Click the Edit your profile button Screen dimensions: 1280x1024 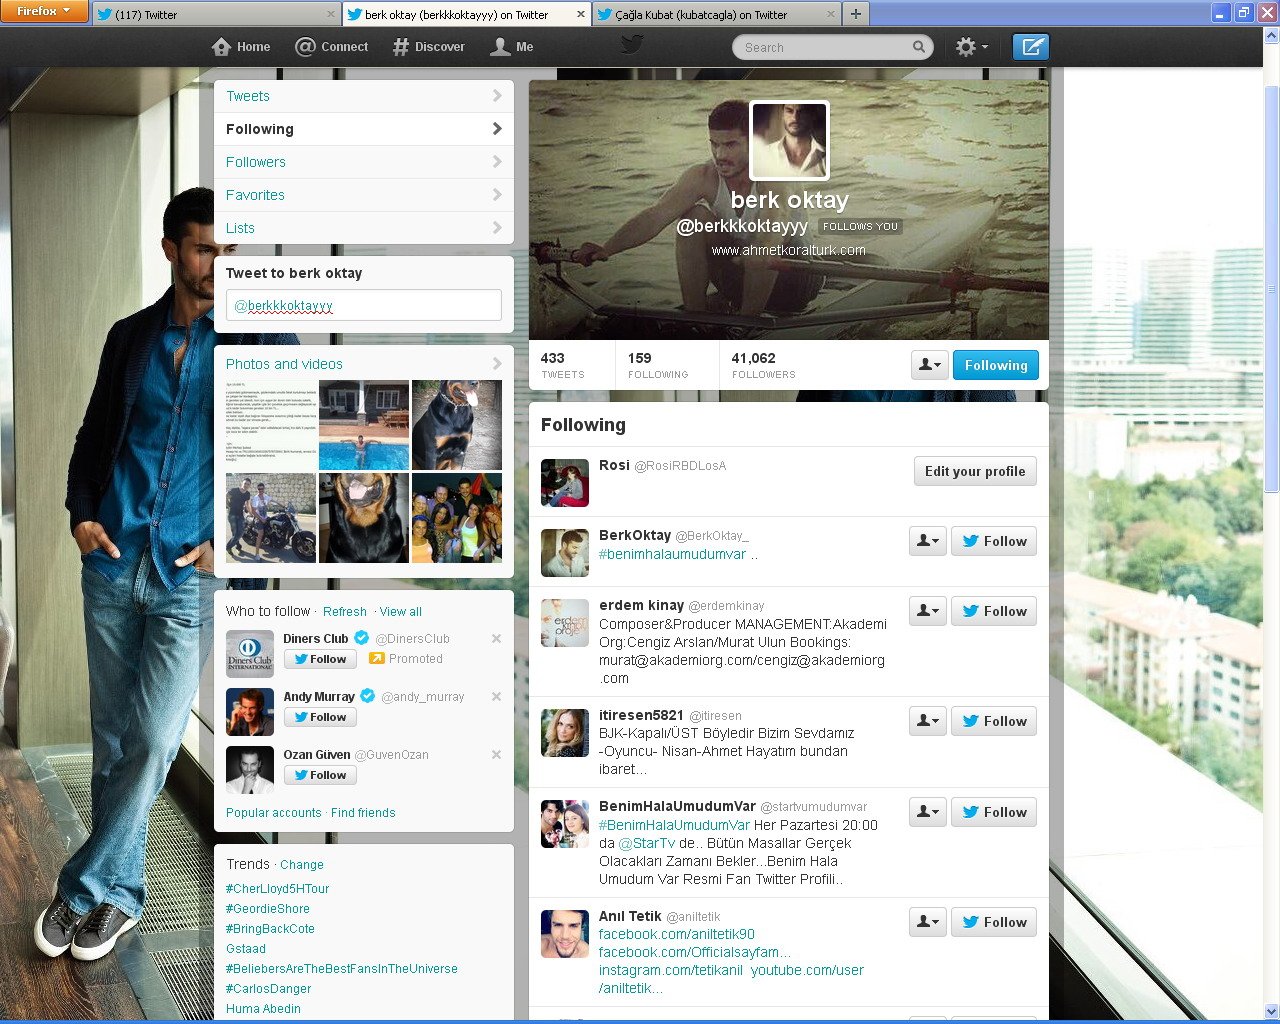pyautogui.click(x=974, y=471)
